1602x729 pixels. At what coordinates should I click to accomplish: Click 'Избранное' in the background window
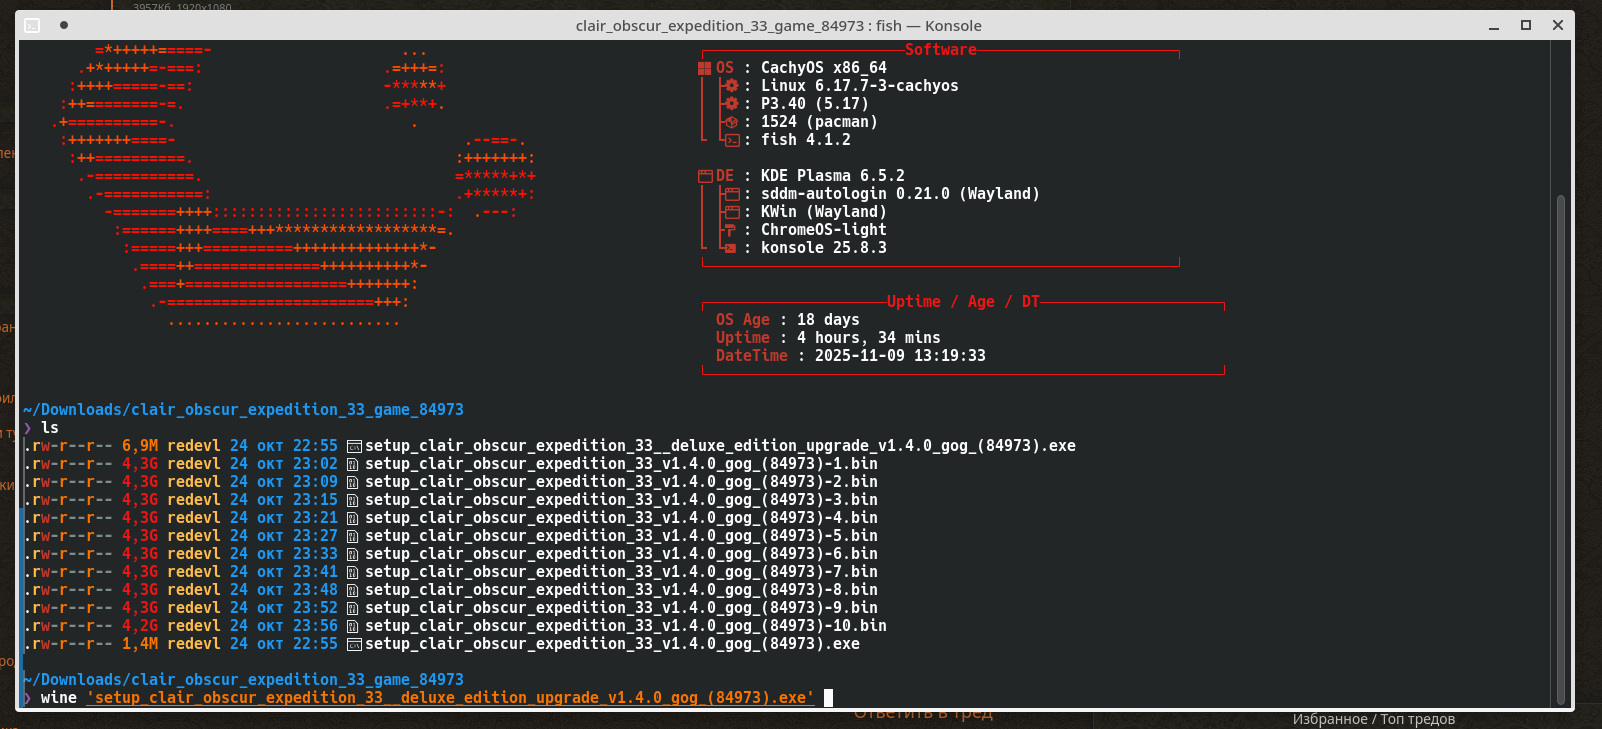pyautogui.click(x=1330, y=719)
